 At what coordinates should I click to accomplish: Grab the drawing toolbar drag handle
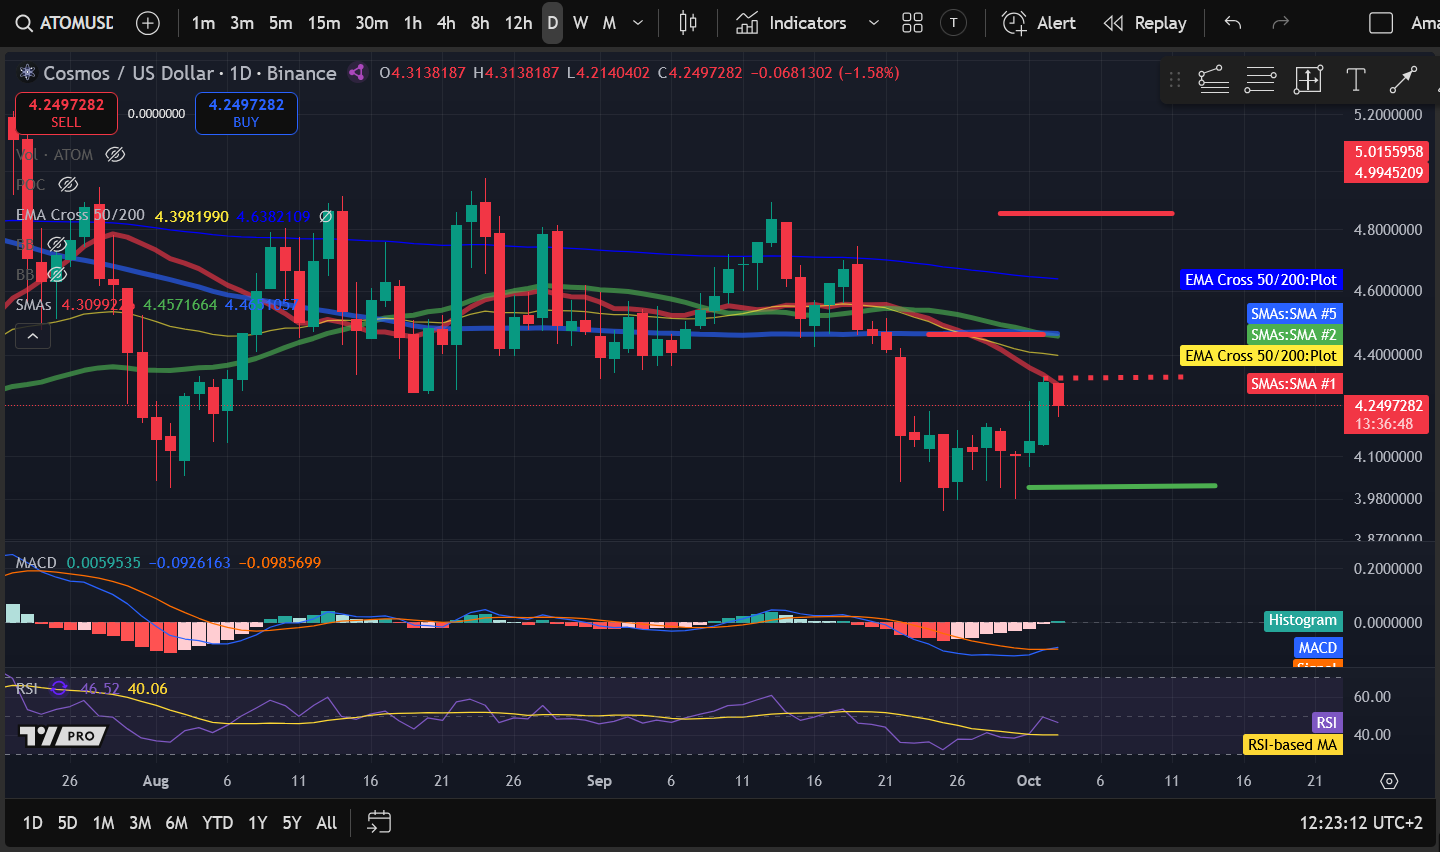[1175, 79]
